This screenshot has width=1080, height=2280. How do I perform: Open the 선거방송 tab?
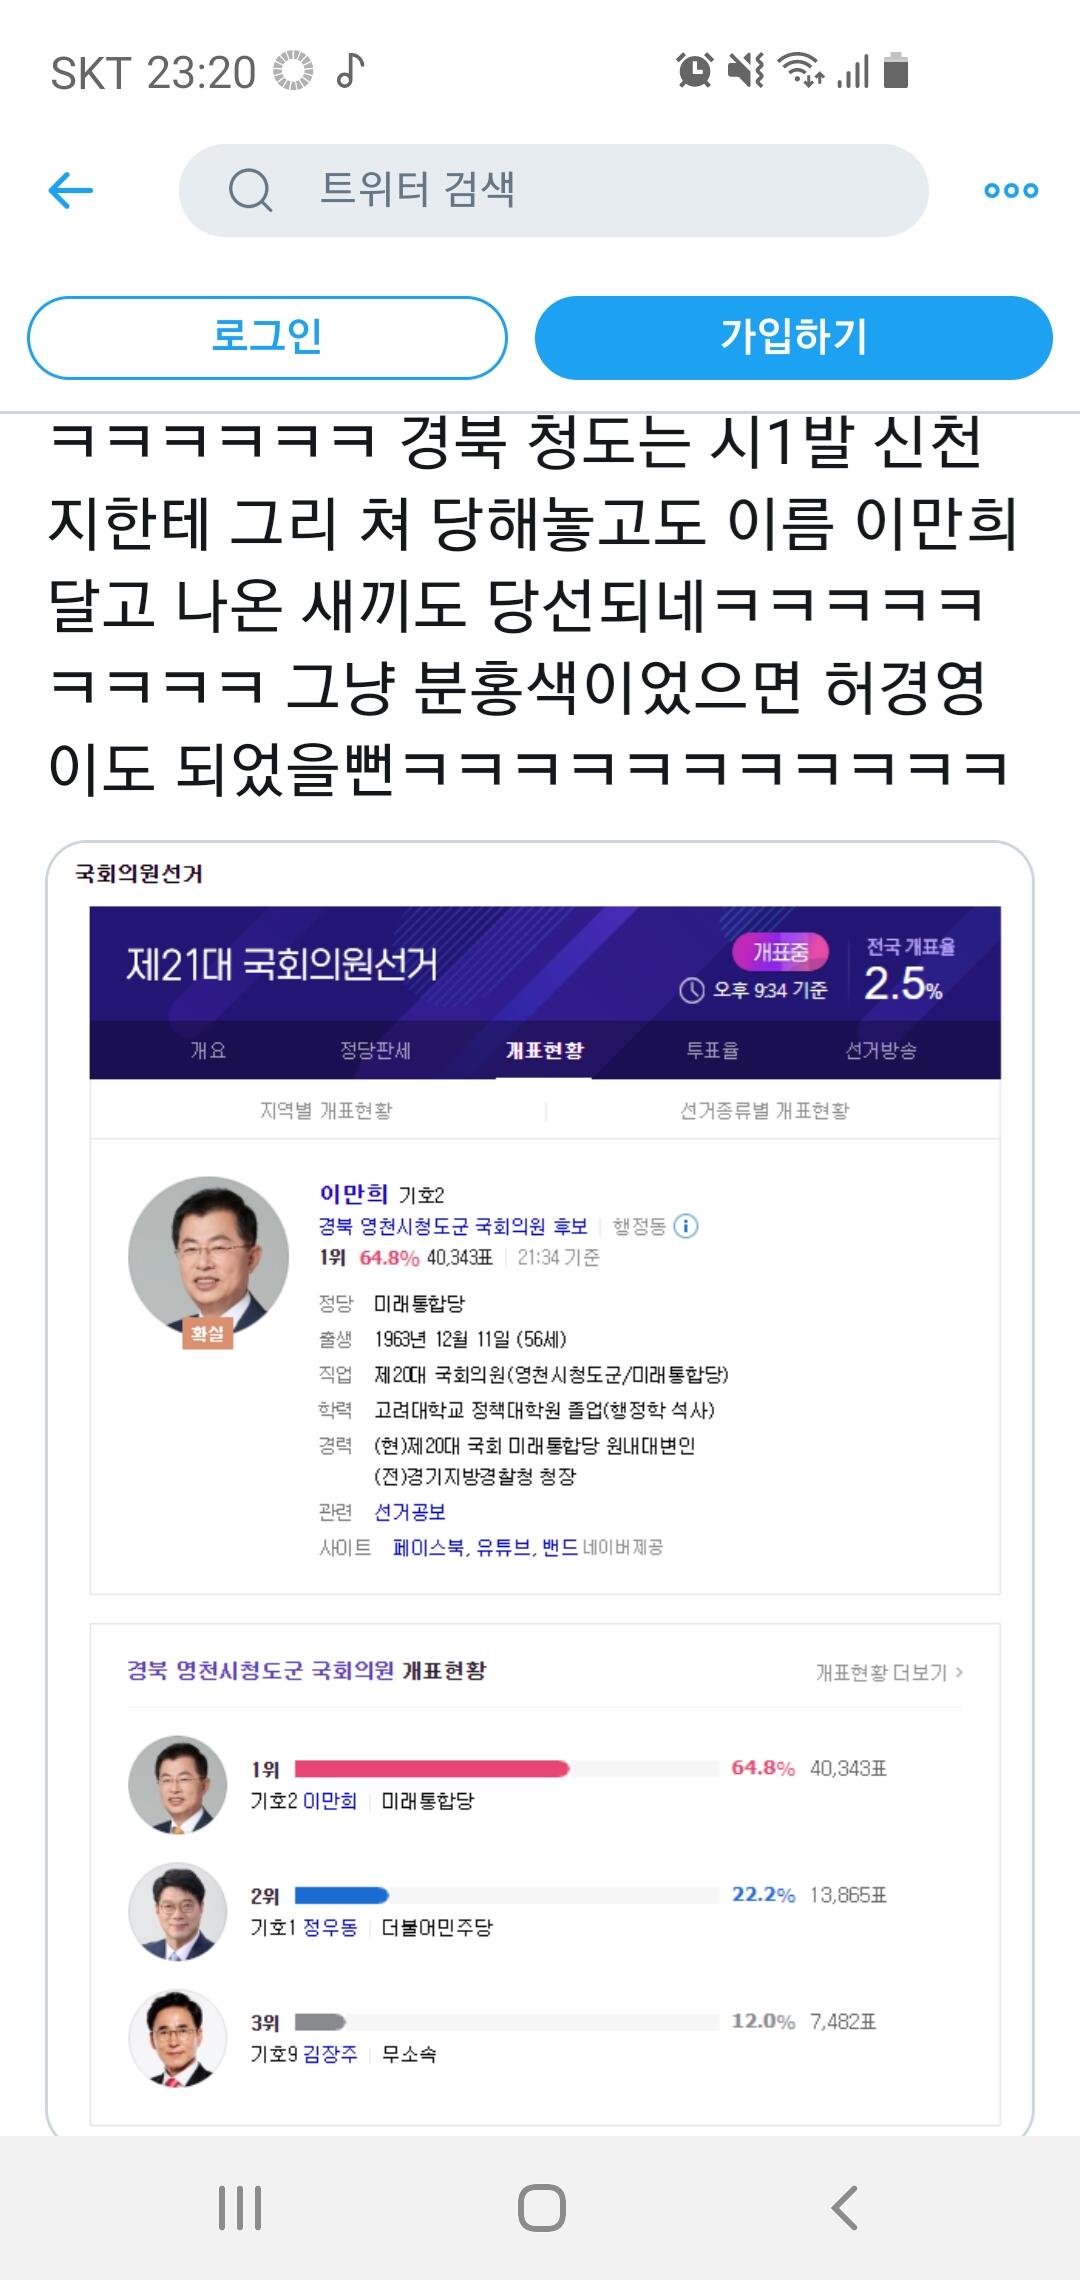click(881, 1050)
